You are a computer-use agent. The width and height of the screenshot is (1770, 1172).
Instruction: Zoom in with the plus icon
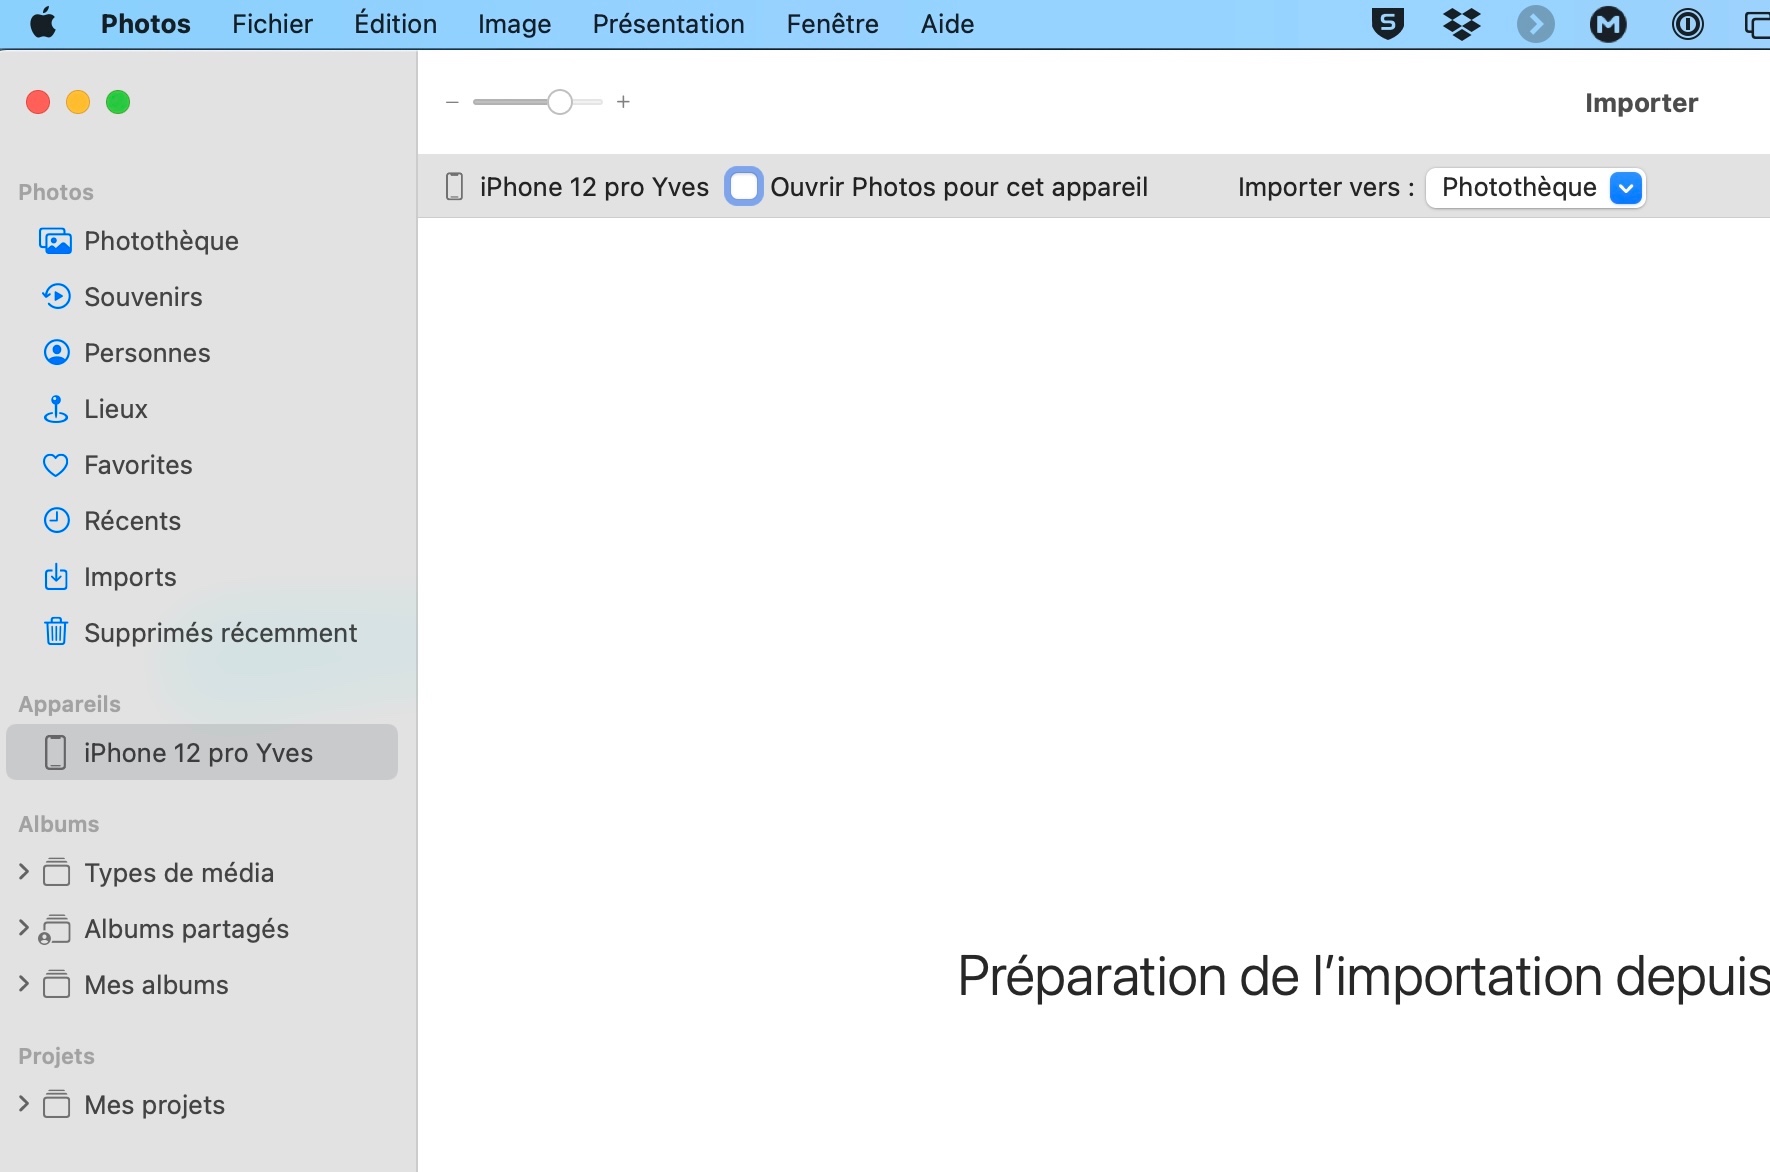tap(623, 102)
